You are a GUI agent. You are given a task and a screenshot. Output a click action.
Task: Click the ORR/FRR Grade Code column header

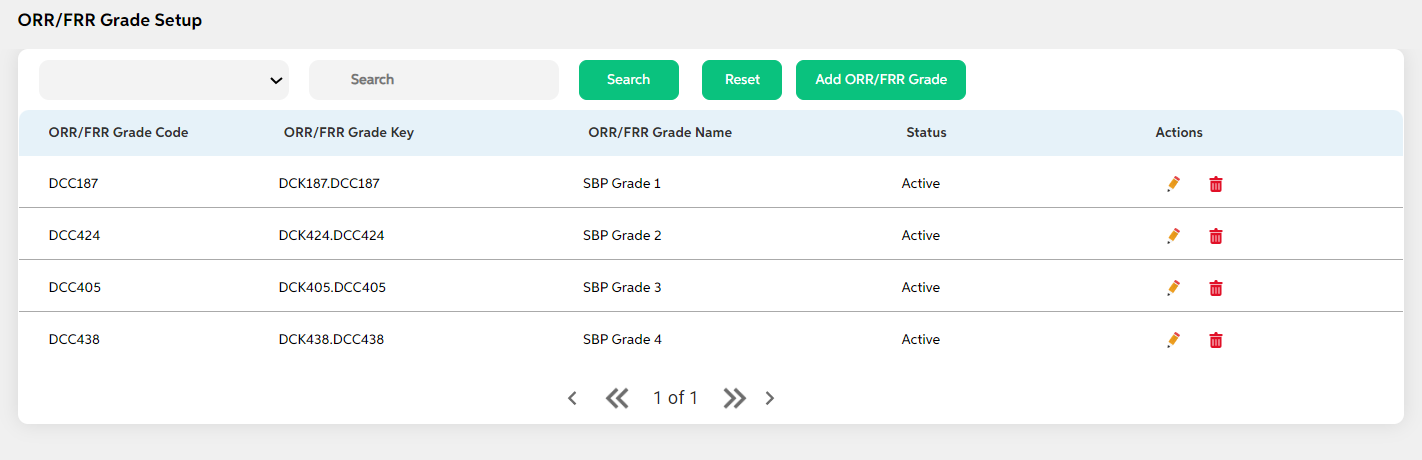[118, 133]
